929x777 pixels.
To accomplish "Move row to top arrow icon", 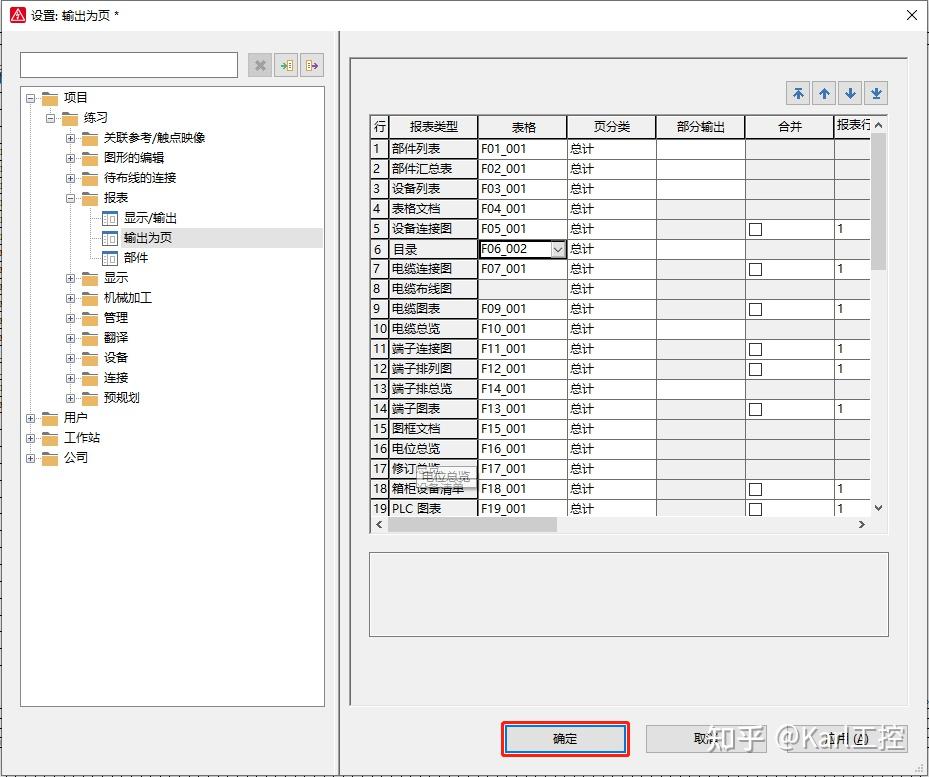I will [798, 94].
